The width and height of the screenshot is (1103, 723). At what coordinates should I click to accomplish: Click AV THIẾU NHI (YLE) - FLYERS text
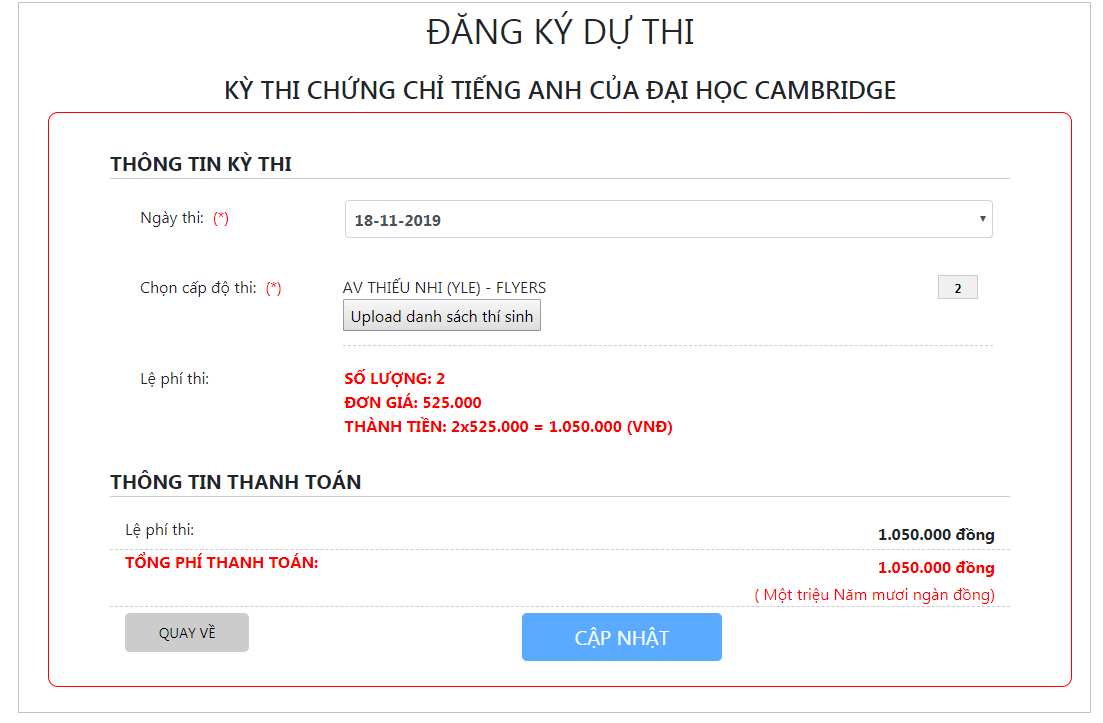pos(445,288)
